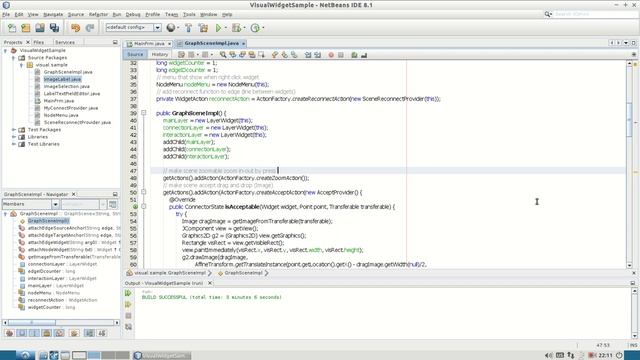Image resolution: width=640 pixels, height=360 pixels.
Task: Open the Members dropdown in Navigator
Action: [x=55, y=204]
